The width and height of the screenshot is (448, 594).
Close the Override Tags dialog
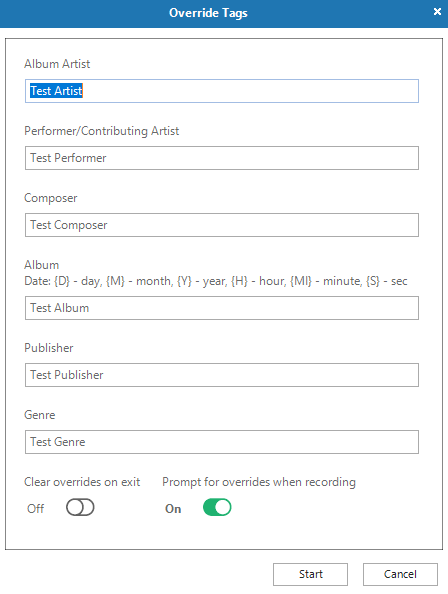pos(437,12)
